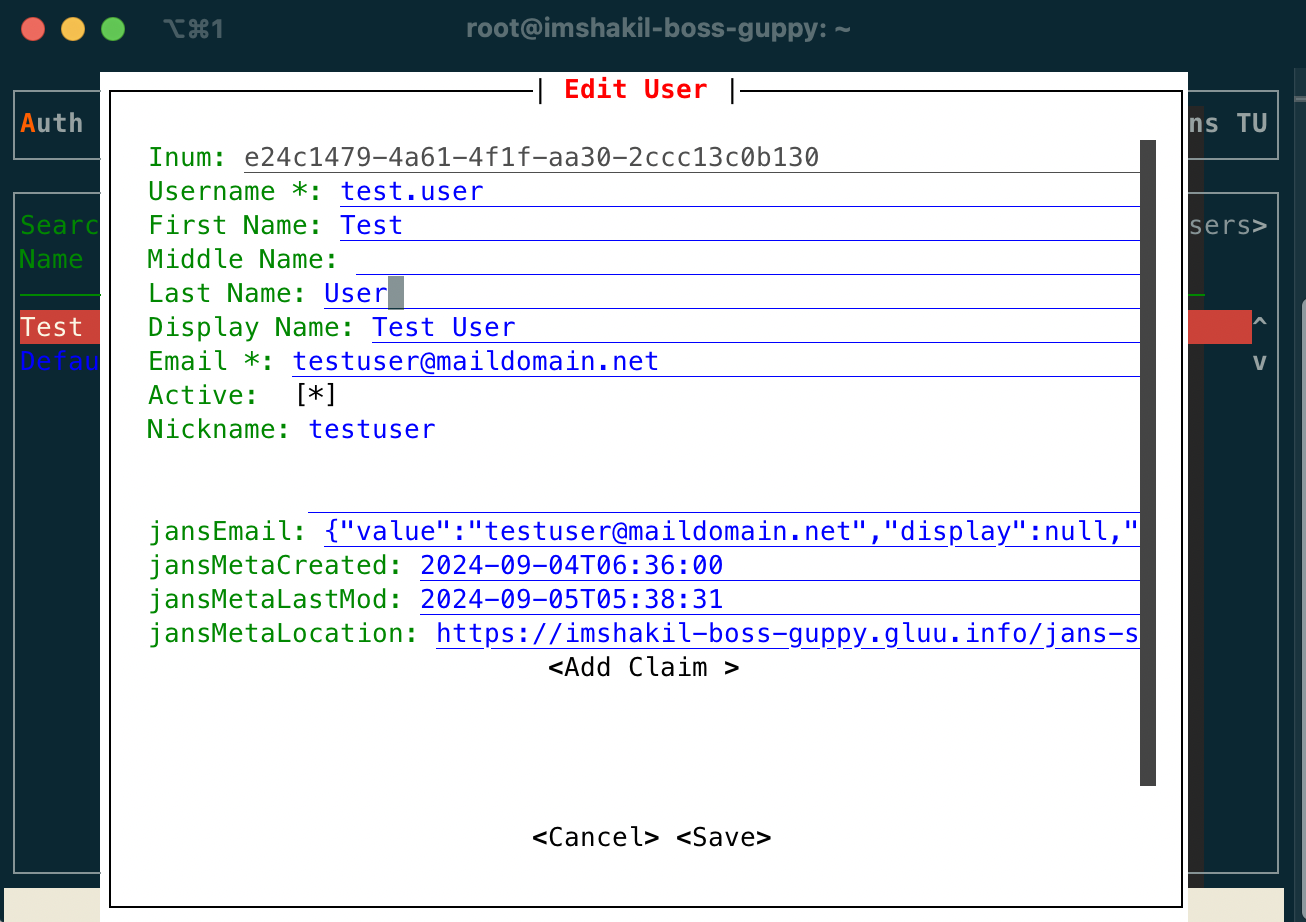Screen dimensions: 1306x922
Task: Click the Cancel button
Action: (x=595, y=837)
